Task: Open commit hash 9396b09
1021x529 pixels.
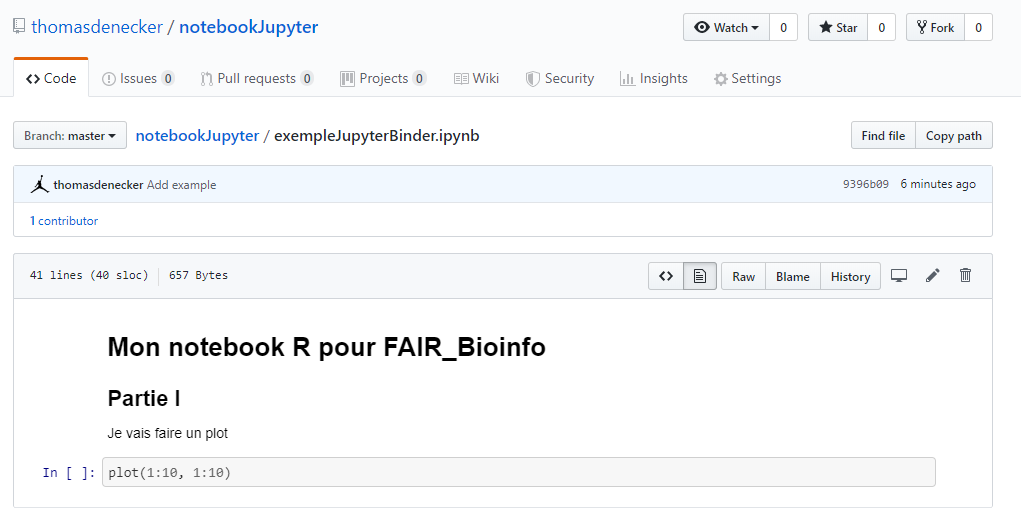Action: [865, 184]
